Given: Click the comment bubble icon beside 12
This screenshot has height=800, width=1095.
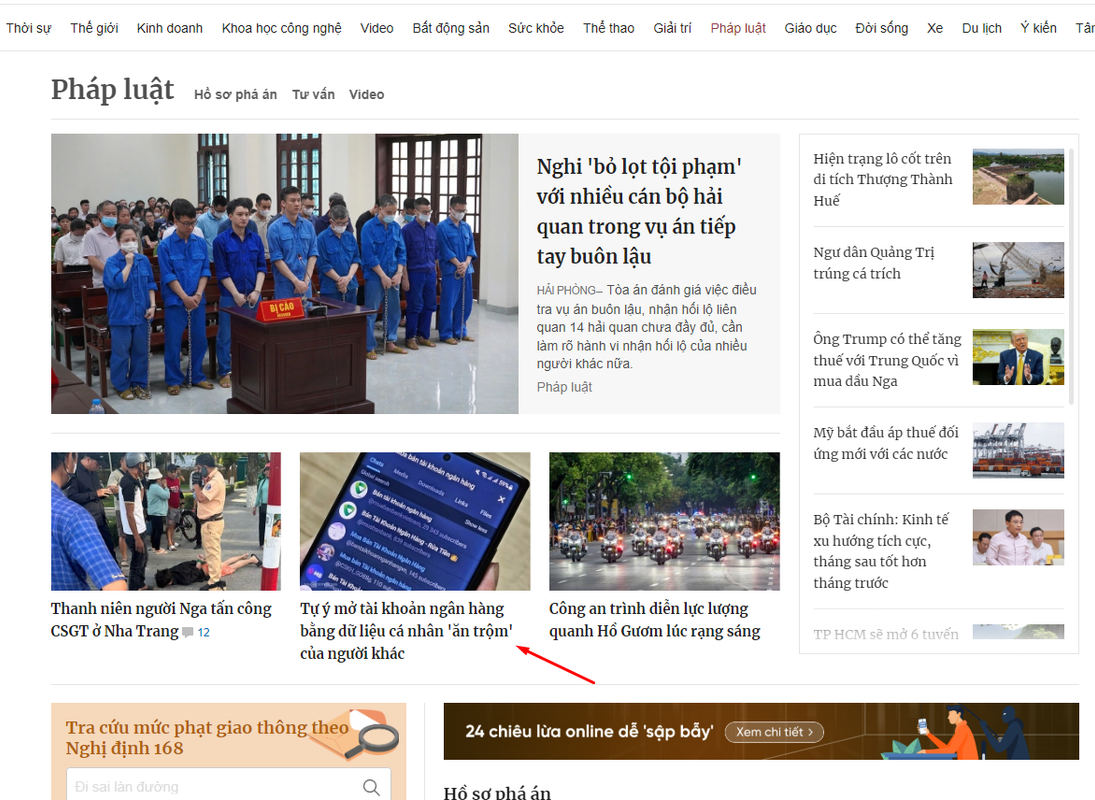Looking at the screenshot, I should [x=187, y=632].
